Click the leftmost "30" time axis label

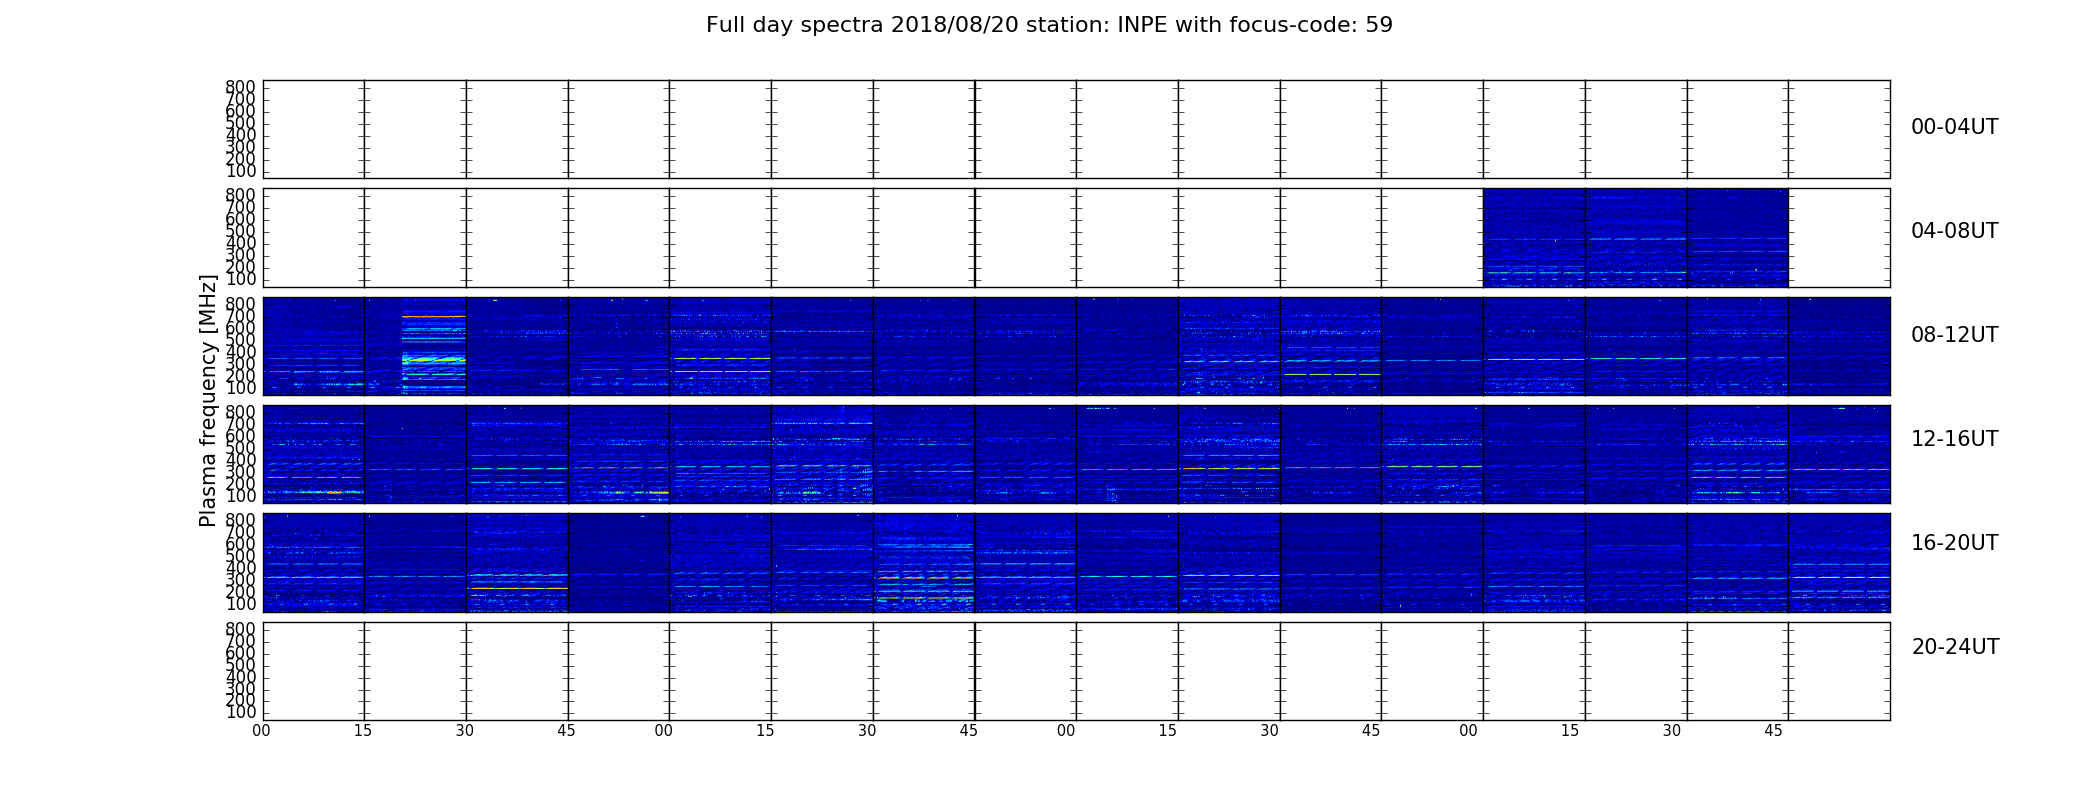pos(465,731)
